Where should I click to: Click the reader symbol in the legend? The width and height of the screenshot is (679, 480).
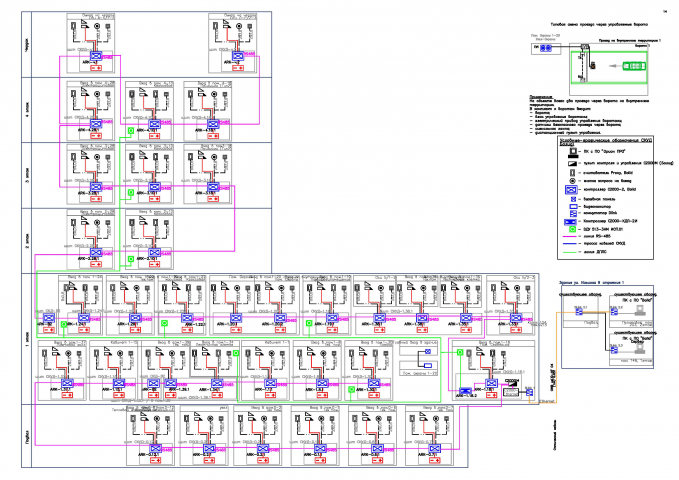click(x=572, y=172)
